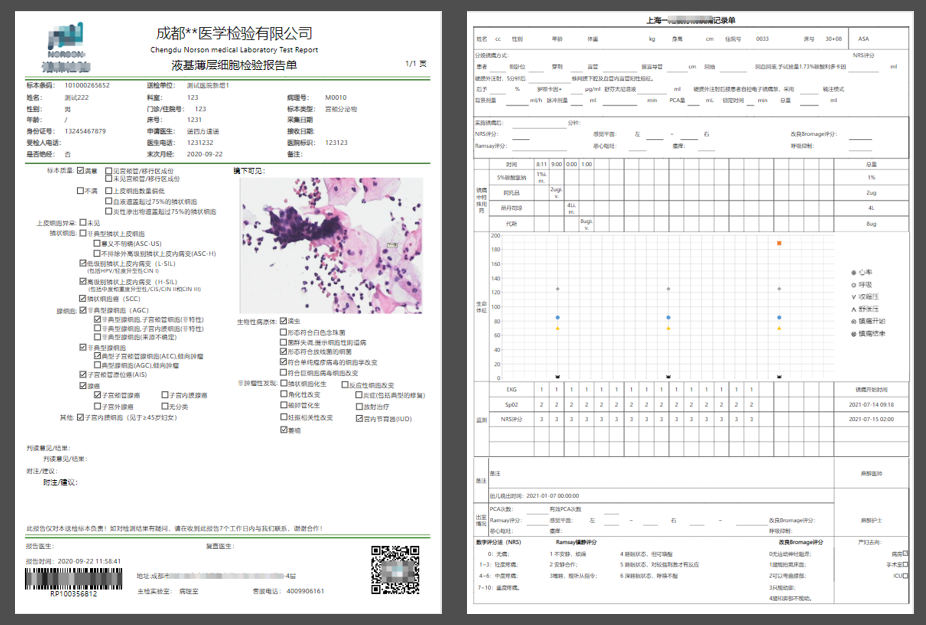The image size is (926, 625).
Task: Check the ICU destination checkbox
Action: (x=905, y=575)
